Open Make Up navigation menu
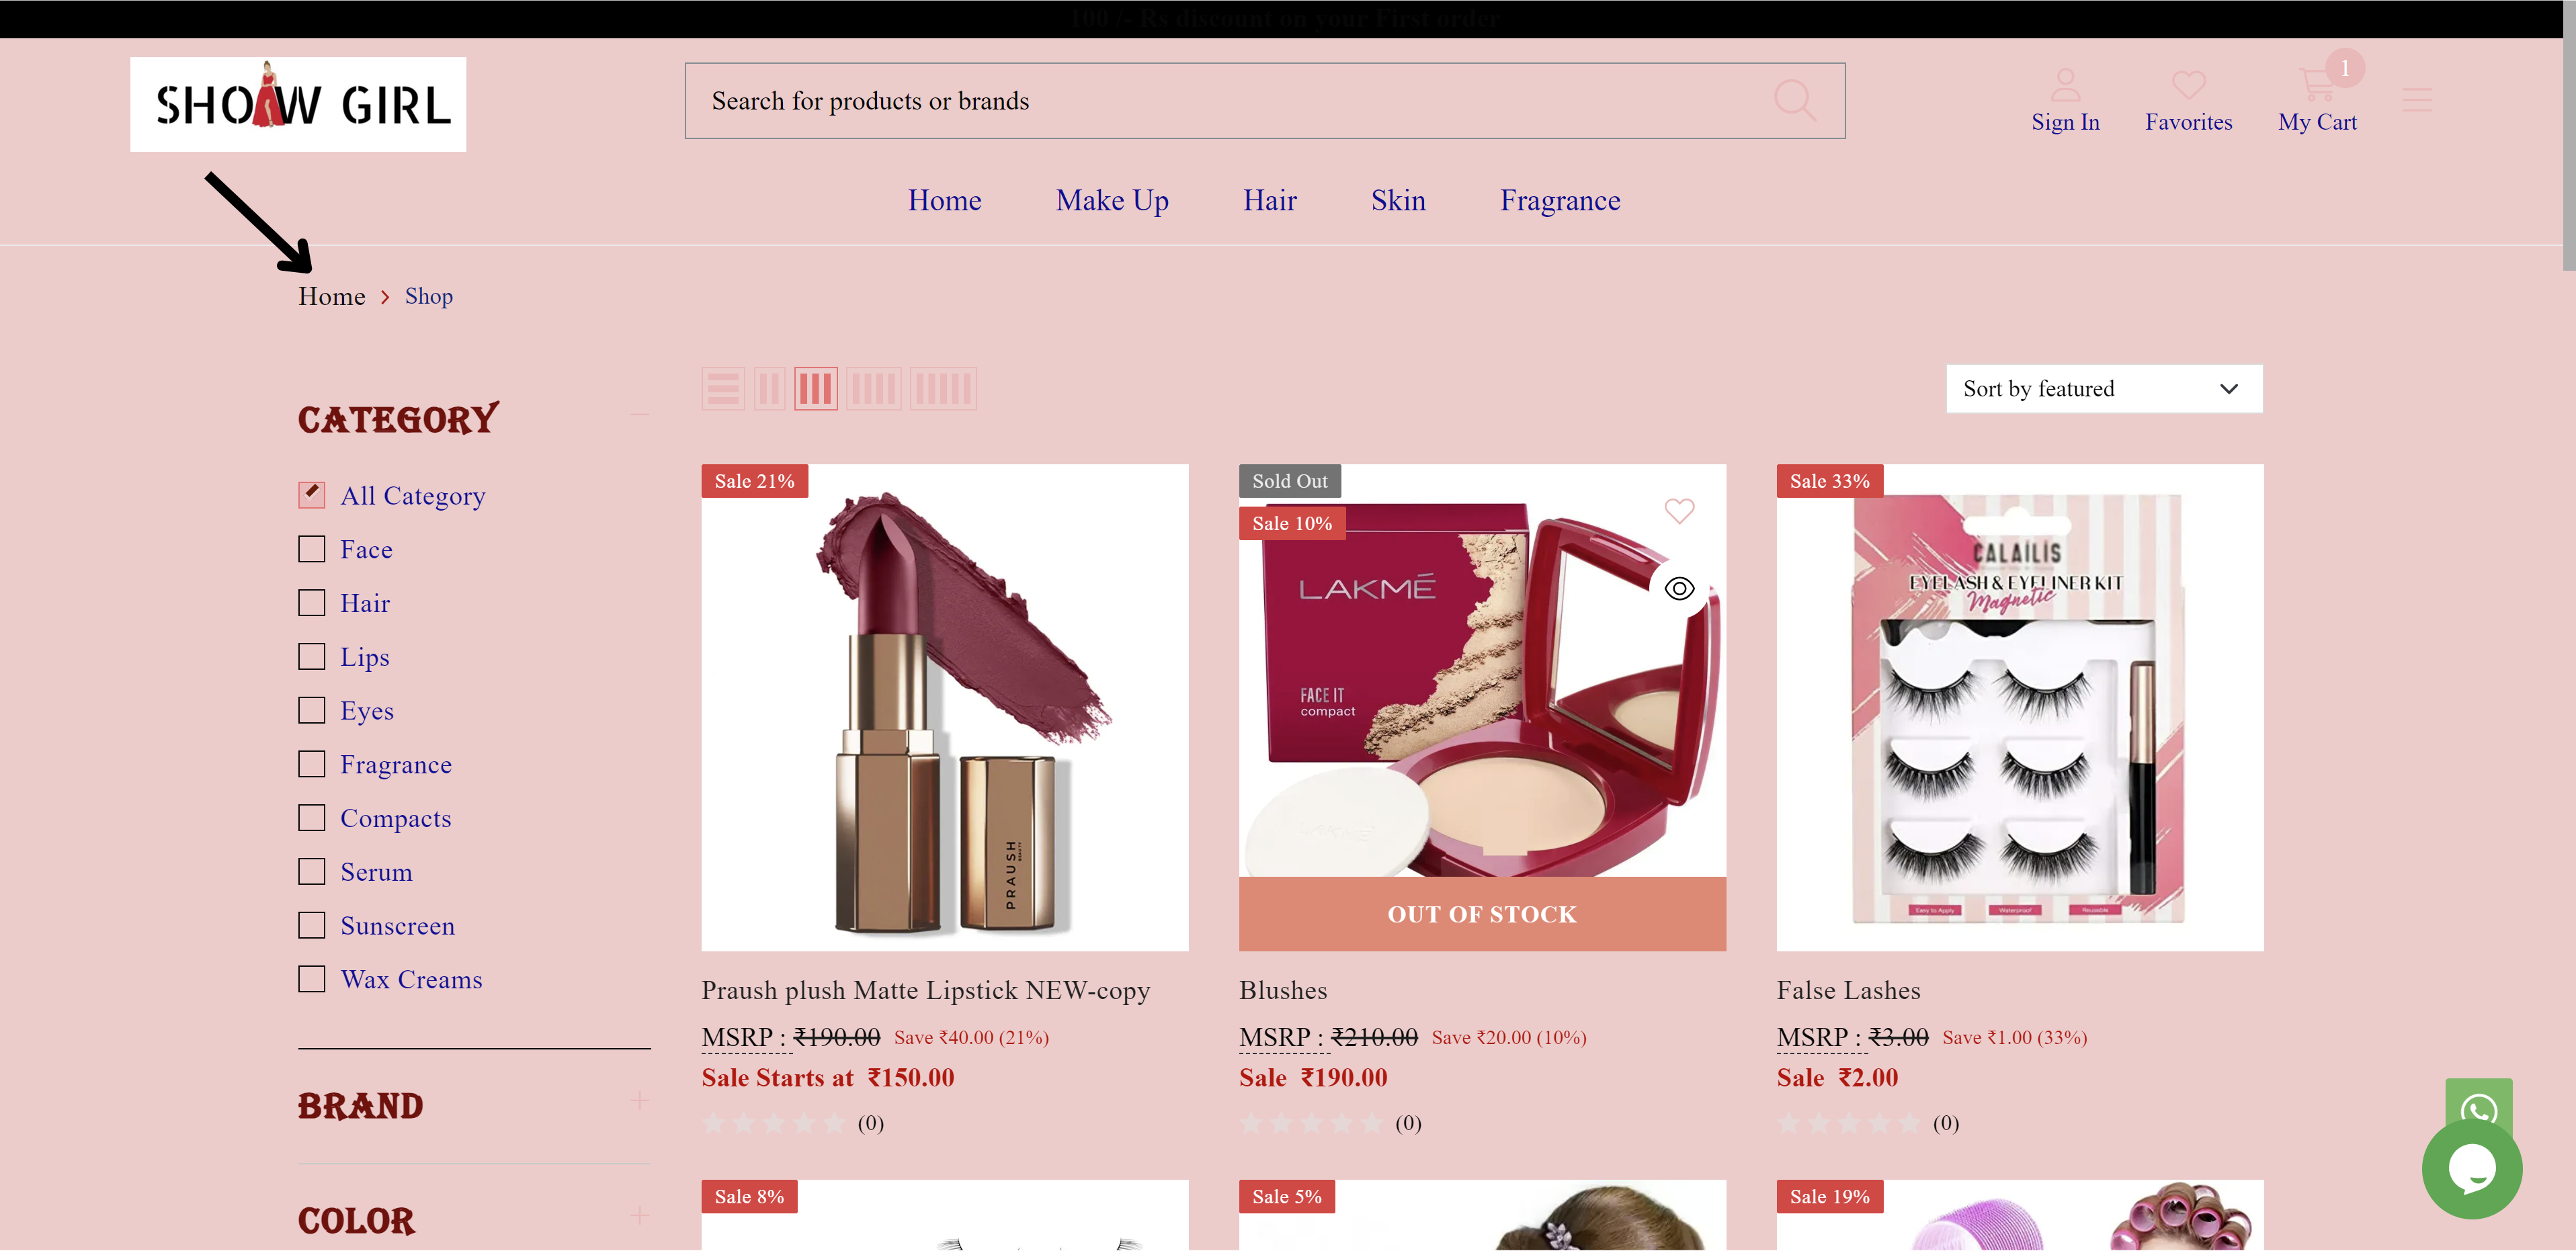 click(x=1111, y=201)
